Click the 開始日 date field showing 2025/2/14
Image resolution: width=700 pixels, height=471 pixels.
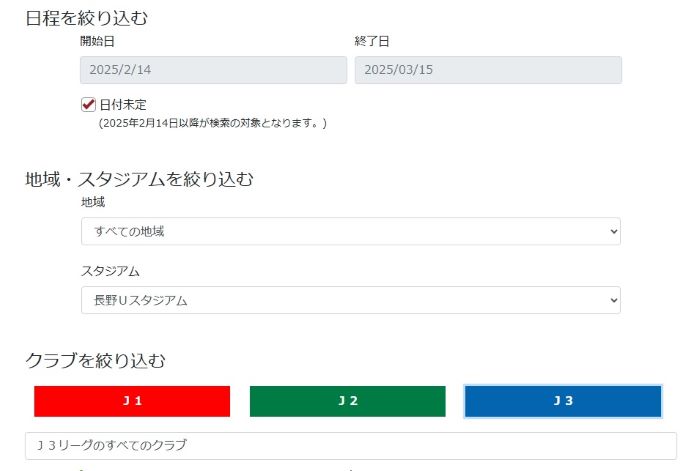(213, 70)
